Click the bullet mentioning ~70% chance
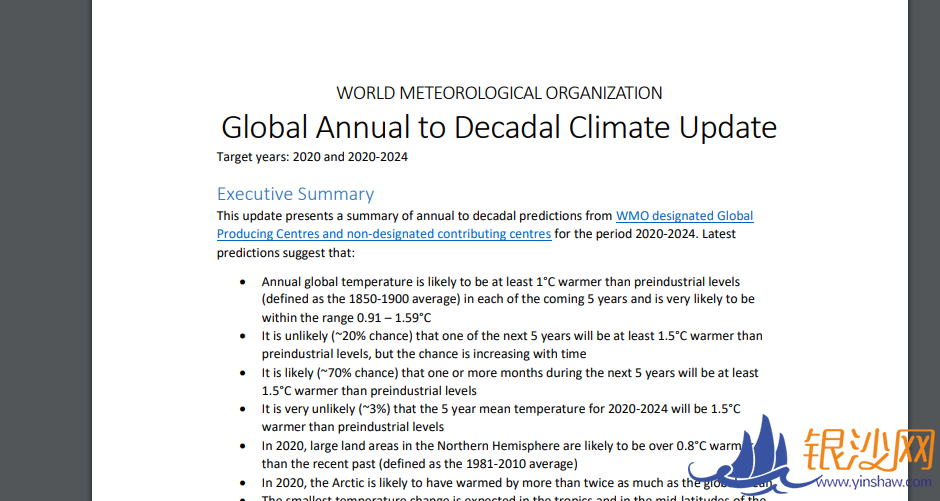Image resolution: width=940 pixels, height=501 pixels. coord(510,373)
